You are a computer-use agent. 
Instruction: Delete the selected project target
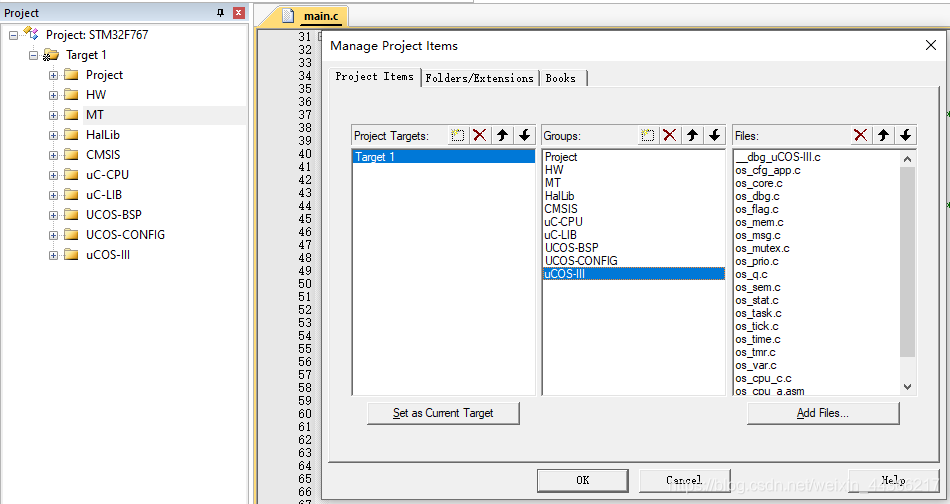pos(479,135)
